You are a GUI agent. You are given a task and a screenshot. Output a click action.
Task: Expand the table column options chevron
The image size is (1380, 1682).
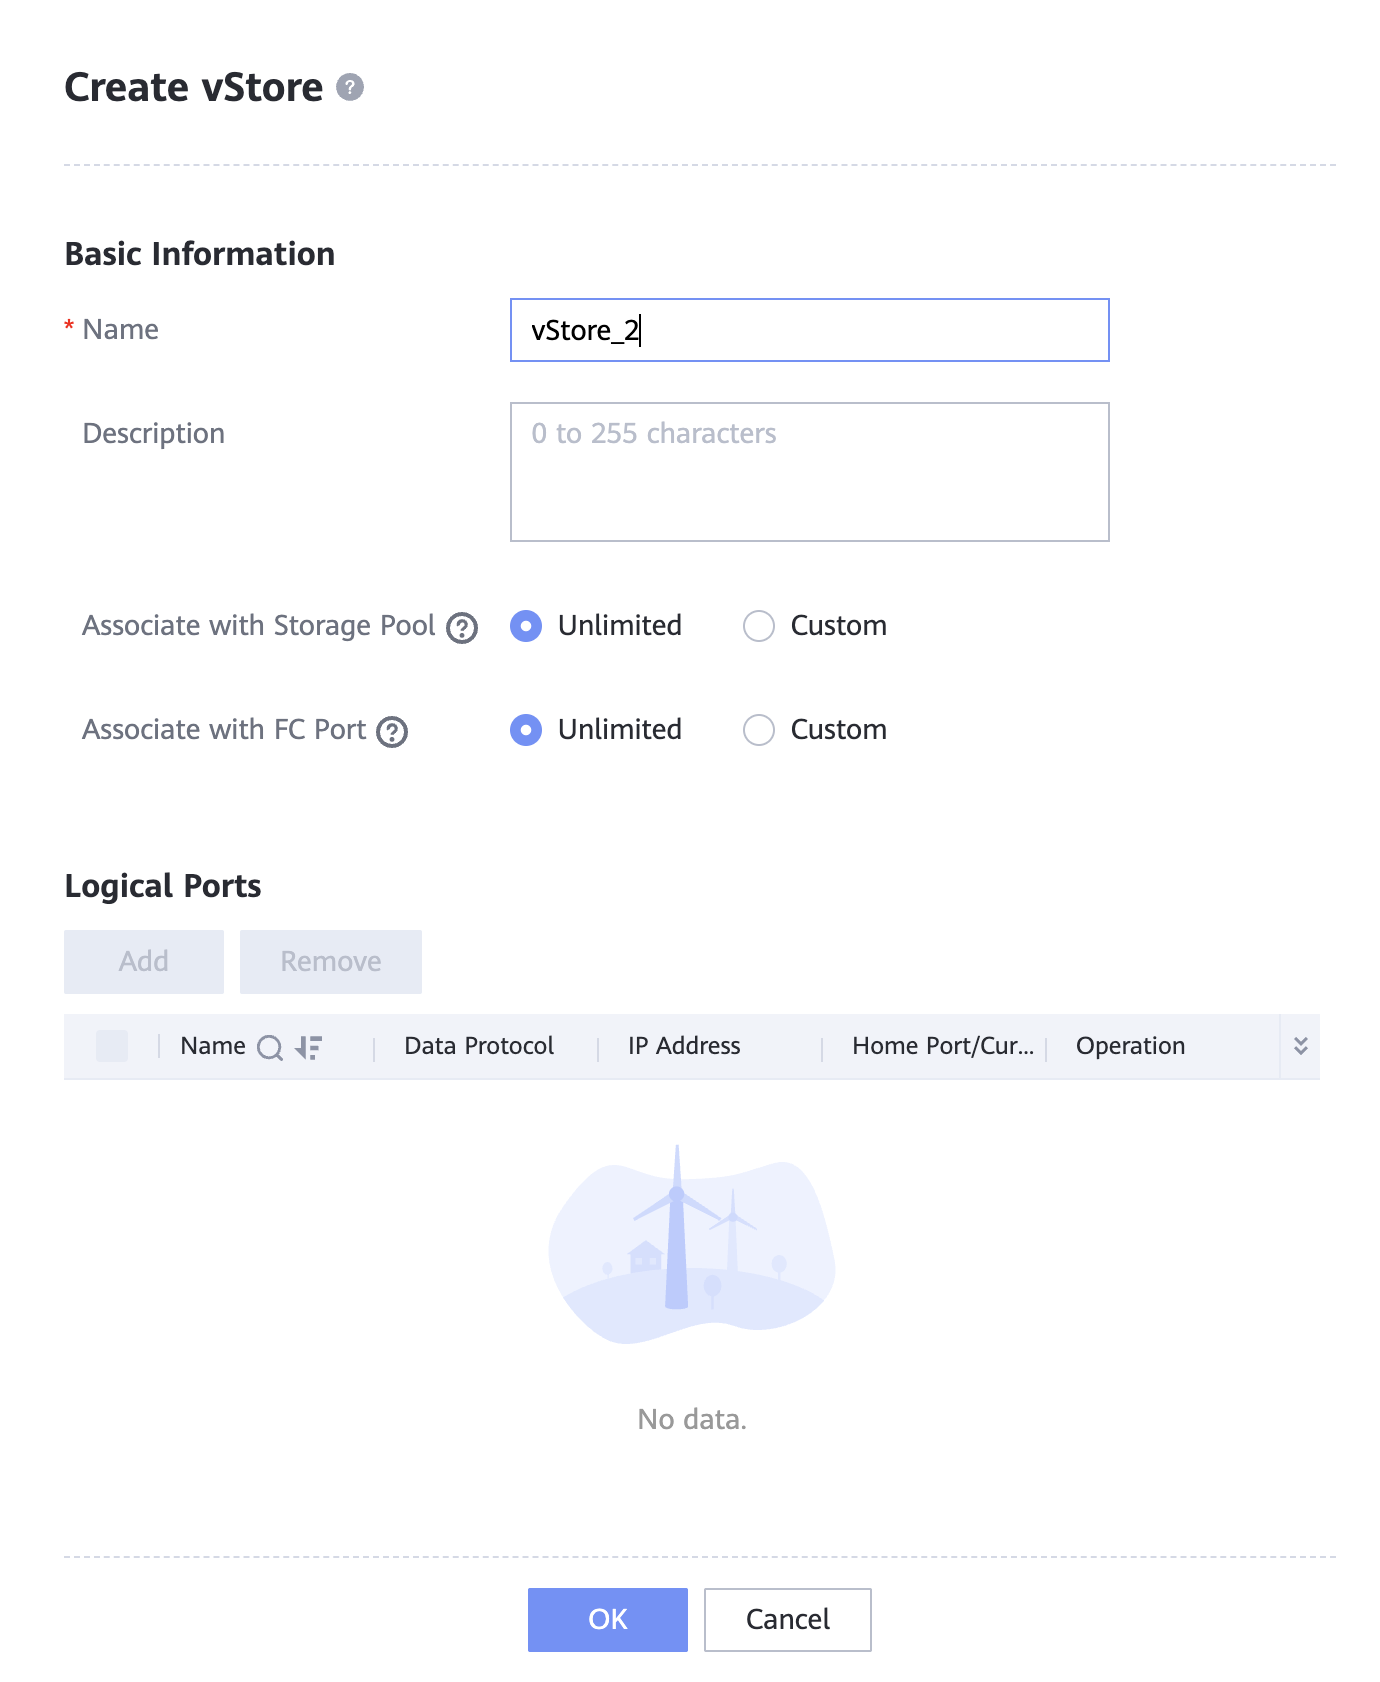tap(1300, 1046)
